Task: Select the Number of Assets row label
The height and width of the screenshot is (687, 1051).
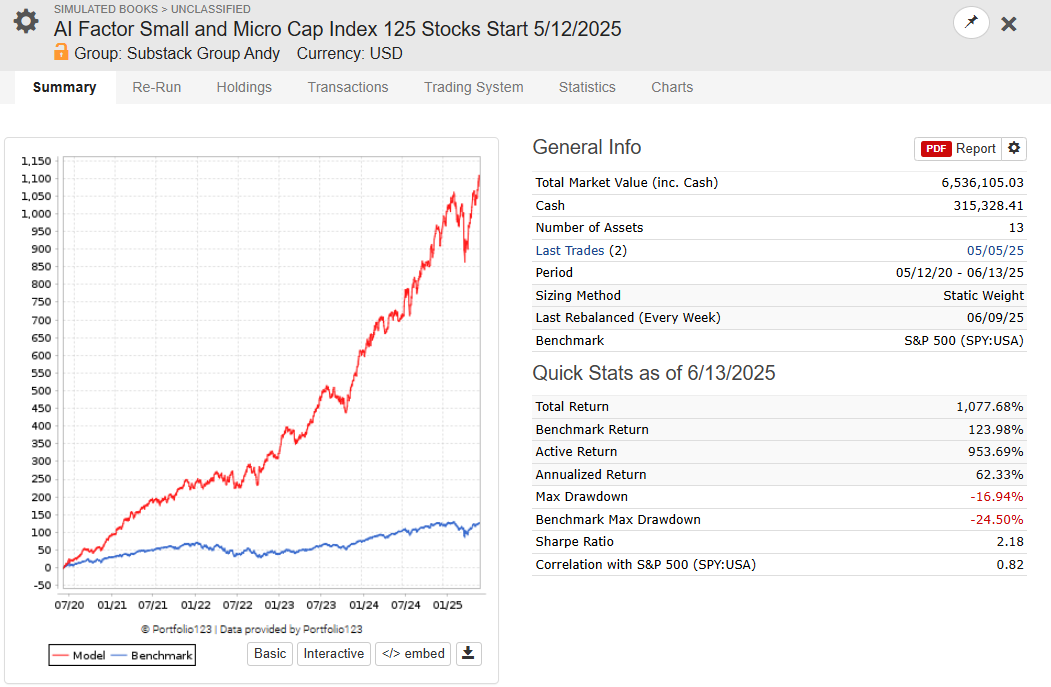Action: (x=589, y=227)
